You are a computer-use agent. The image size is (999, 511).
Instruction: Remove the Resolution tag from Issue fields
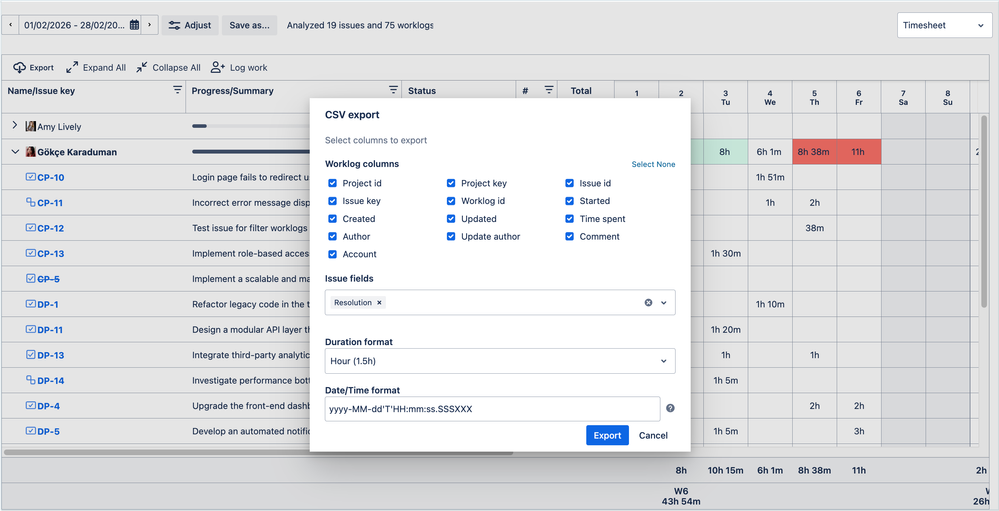379,303
